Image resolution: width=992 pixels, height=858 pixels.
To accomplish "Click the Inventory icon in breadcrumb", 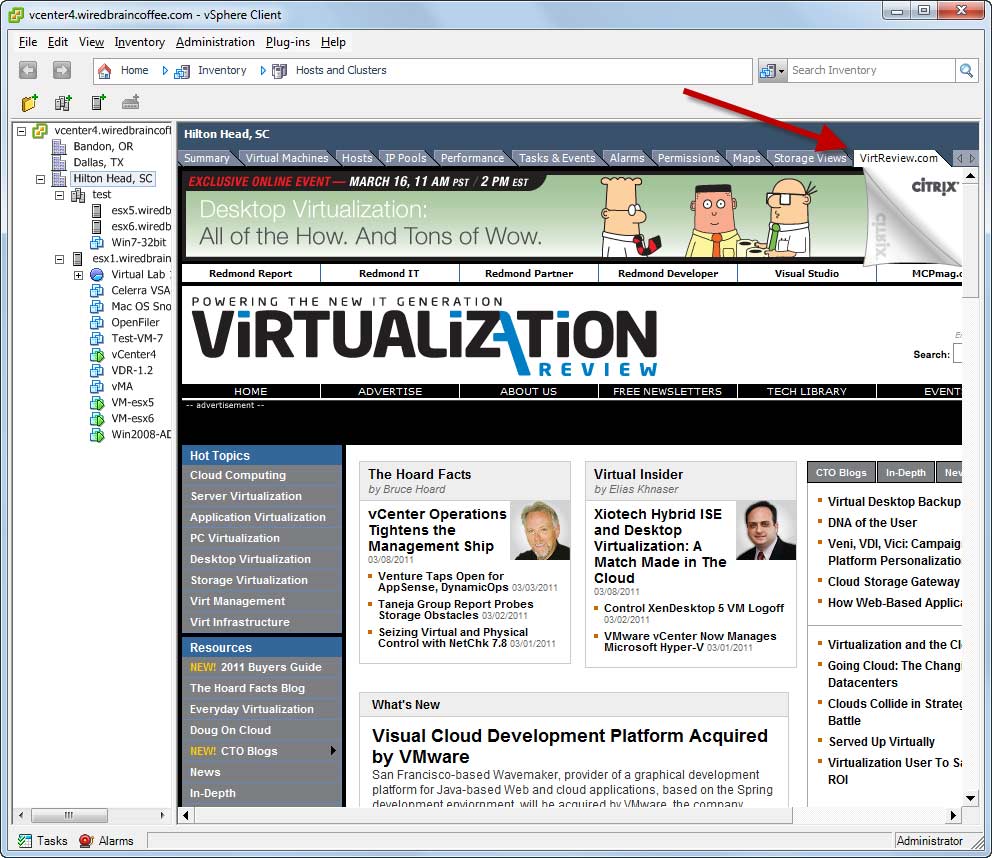I will click(x=182, y=71).
